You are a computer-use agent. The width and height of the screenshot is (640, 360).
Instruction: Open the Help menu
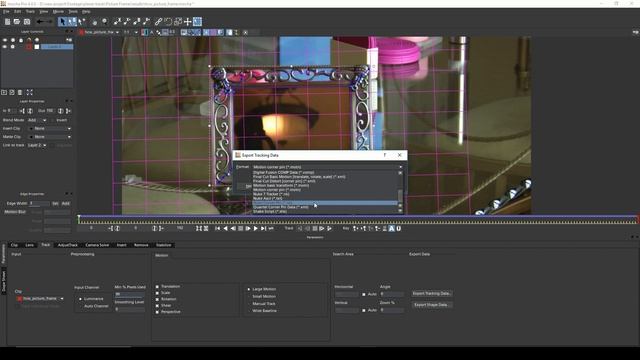[x=86, y=11]
